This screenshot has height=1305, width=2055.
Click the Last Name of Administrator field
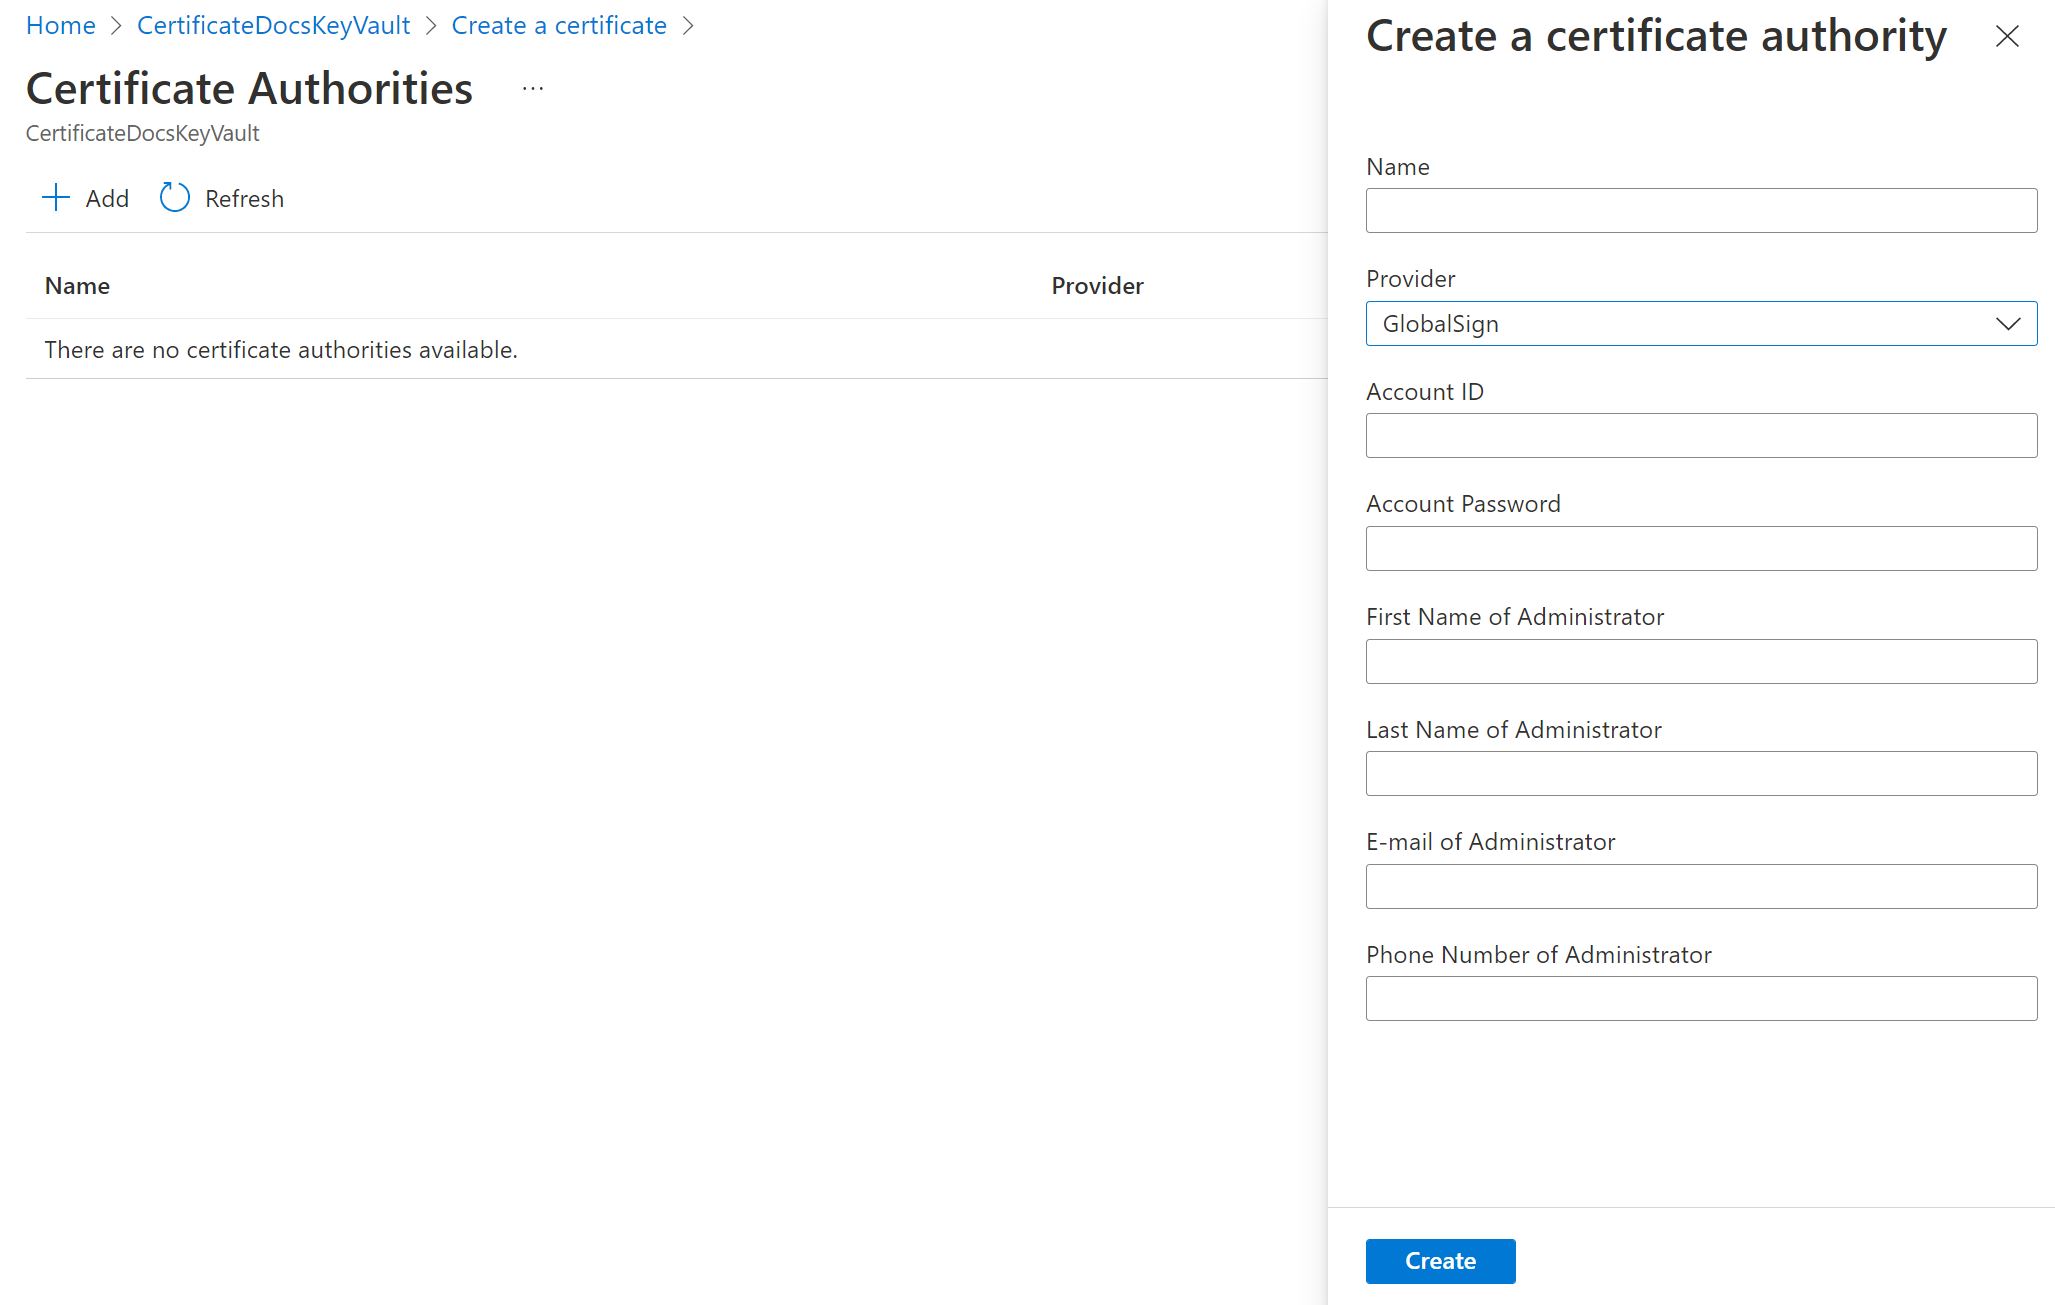pyautogui.click(x=1702, y=773)
